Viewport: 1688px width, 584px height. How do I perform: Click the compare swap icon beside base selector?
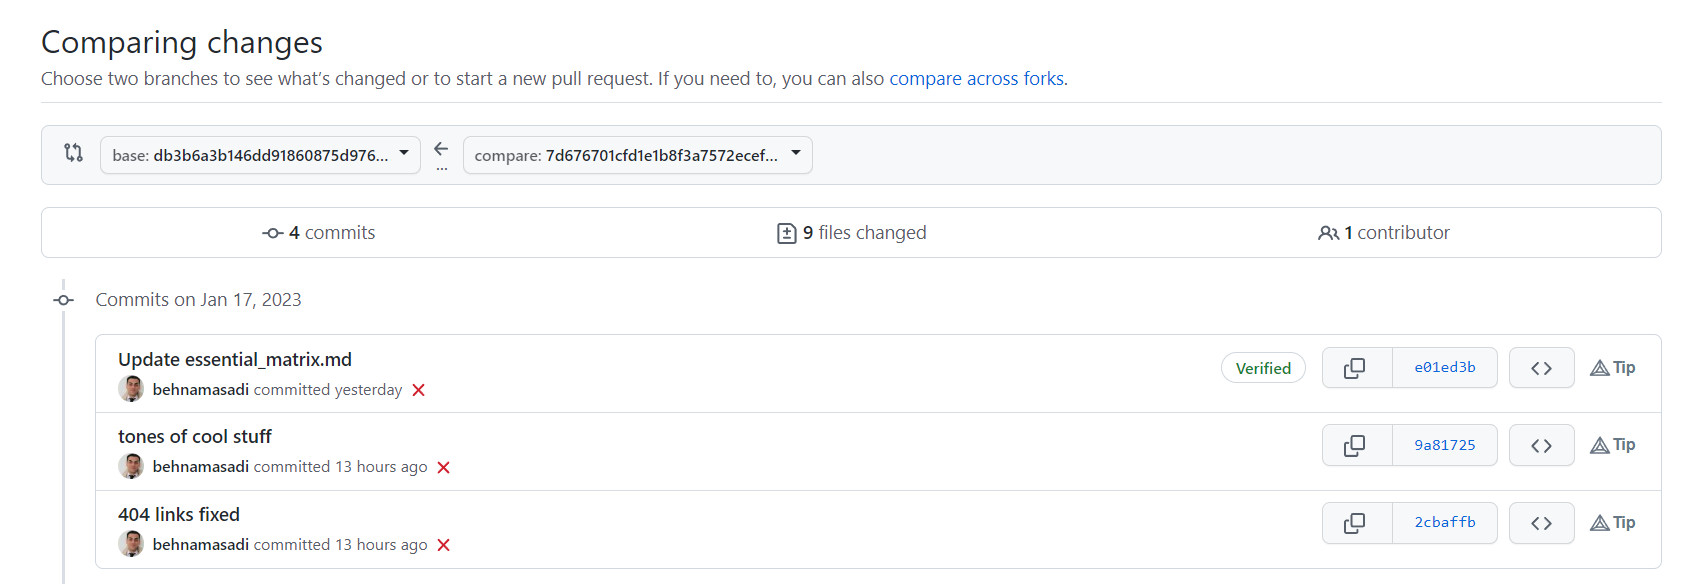click(74, 153)
